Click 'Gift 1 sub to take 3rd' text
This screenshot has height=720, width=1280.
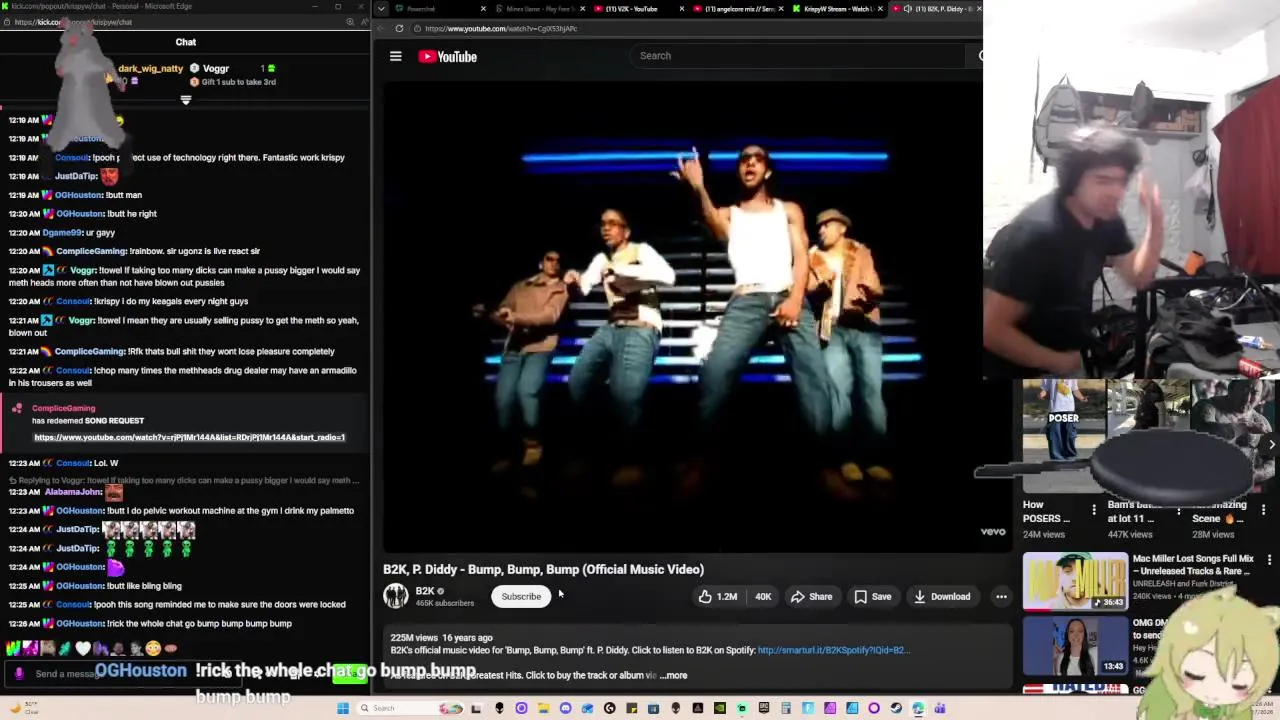[x=238, y=82]
